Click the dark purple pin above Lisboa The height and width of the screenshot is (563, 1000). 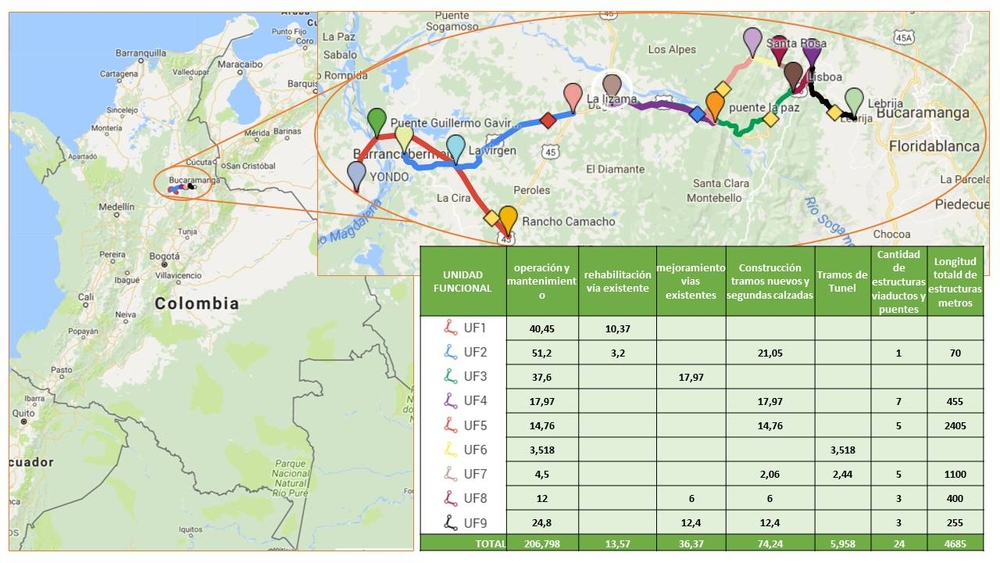click(x=811, y=53)
